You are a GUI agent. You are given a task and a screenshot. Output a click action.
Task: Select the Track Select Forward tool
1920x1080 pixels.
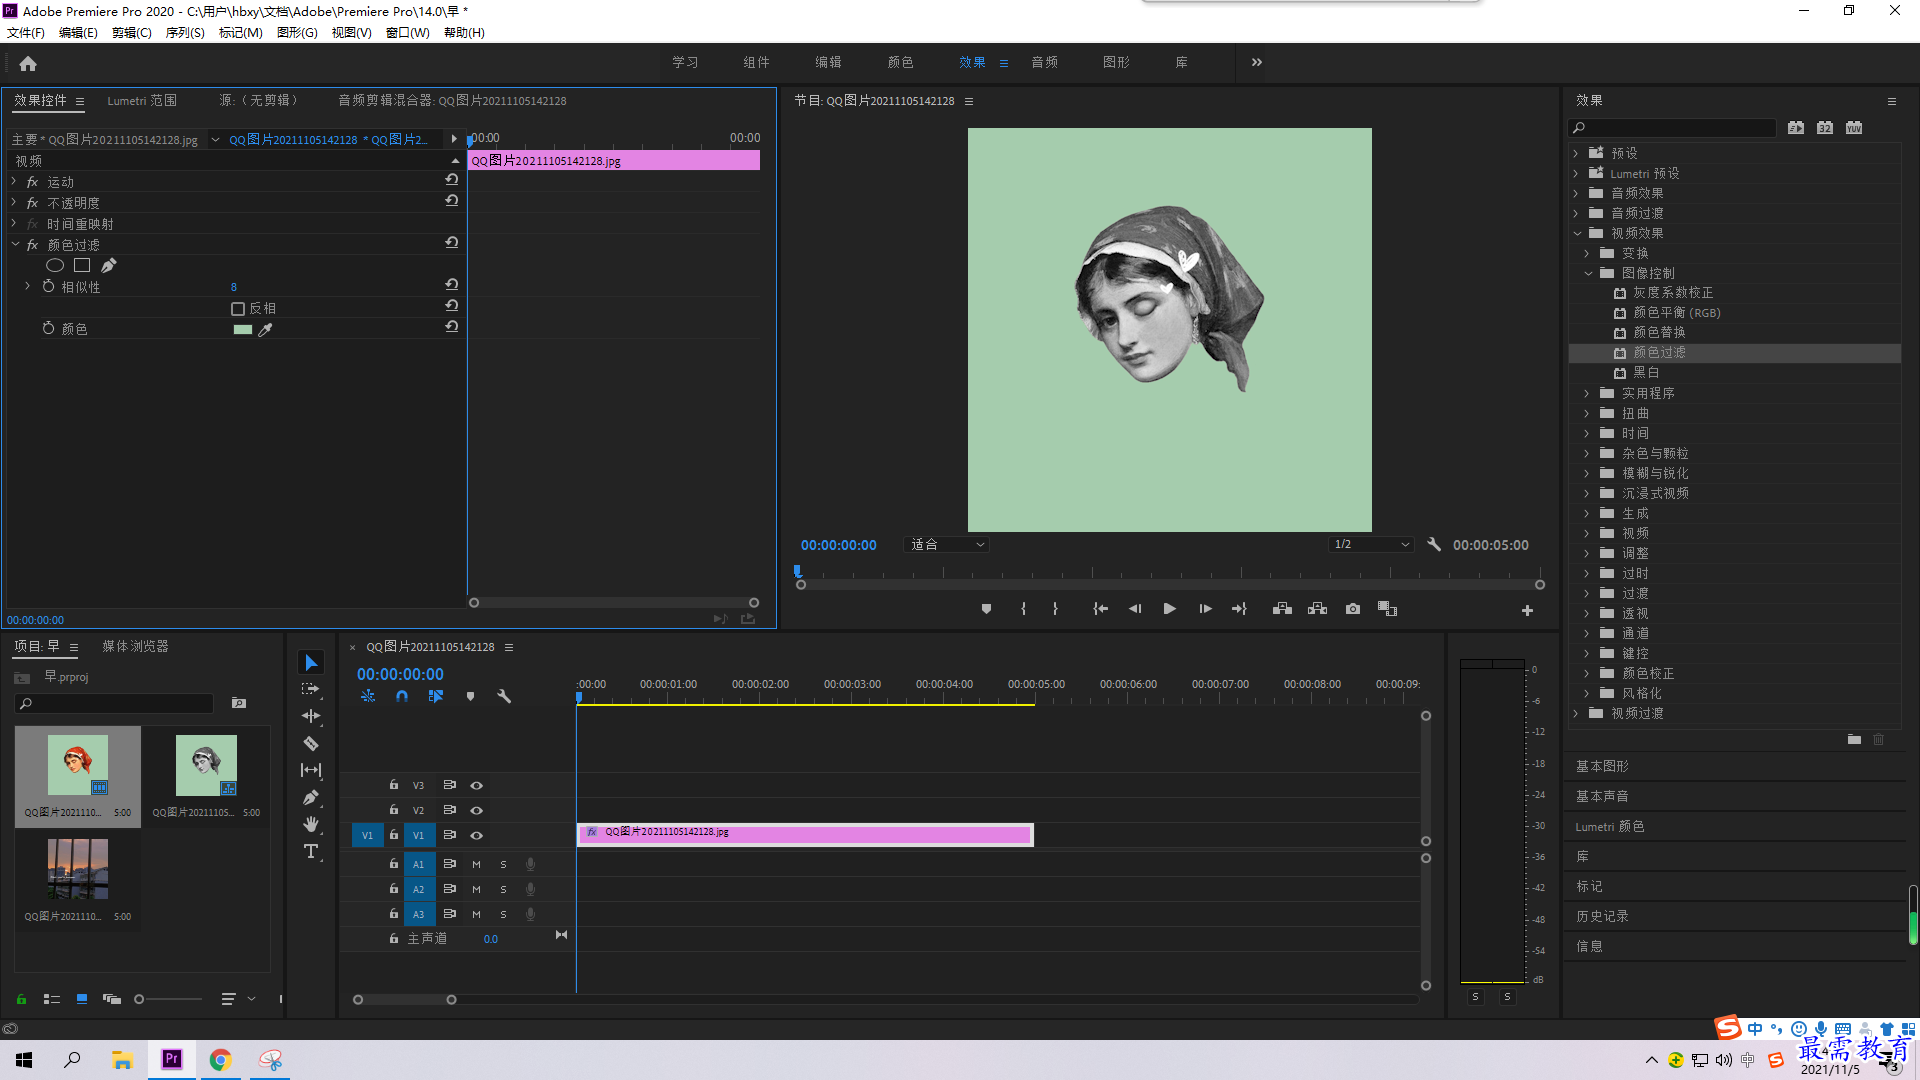pyautogui.click(x=311, y=689)
